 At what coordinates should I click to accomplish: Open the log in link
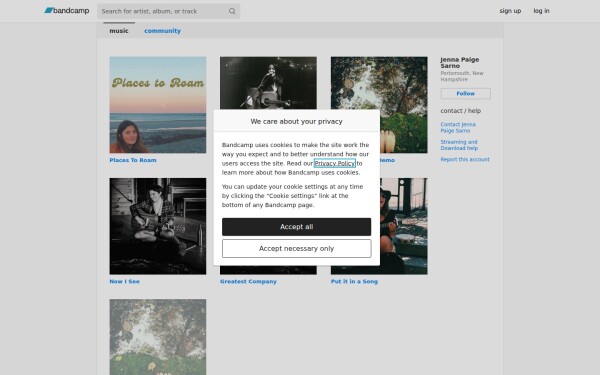click(541, 11)
